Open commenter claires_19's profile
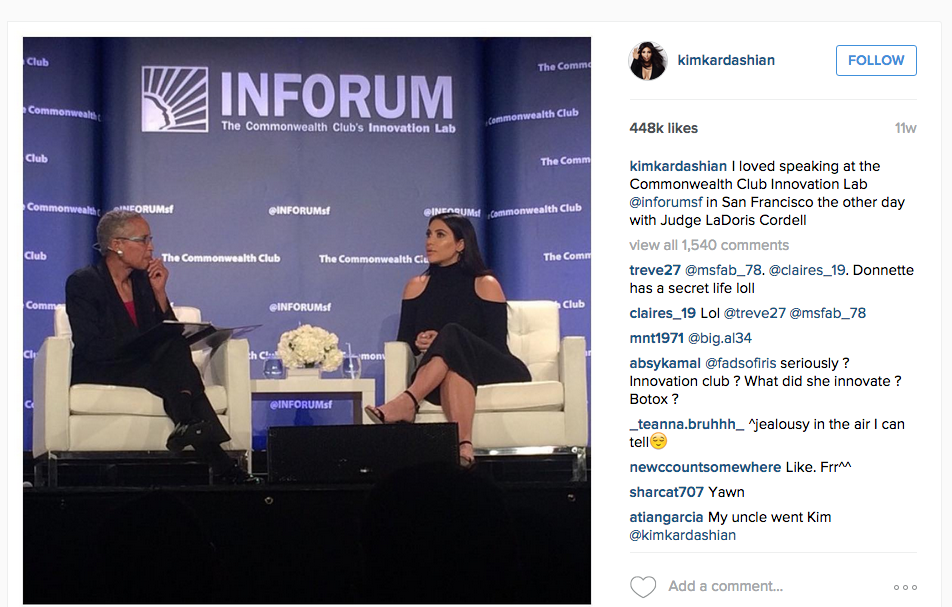 pos(662,313)
